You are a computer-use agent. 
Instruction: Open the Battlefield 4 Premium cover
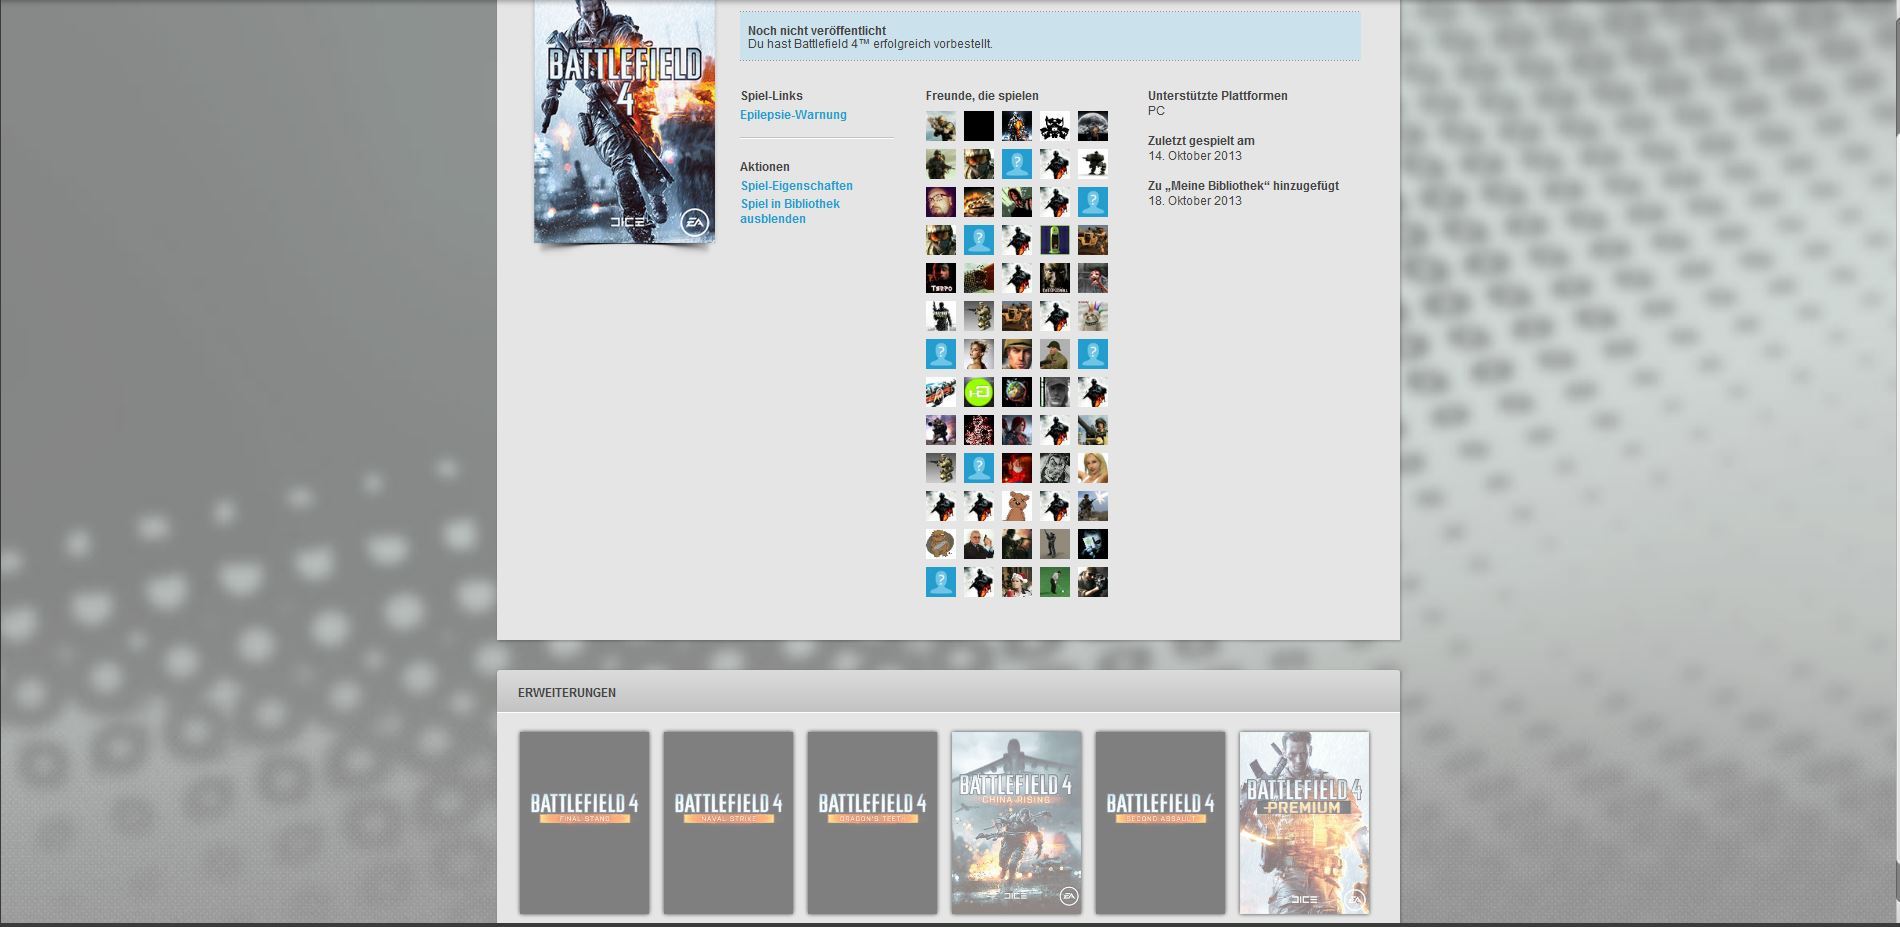pyautogui.click(x=1304, y=822)
